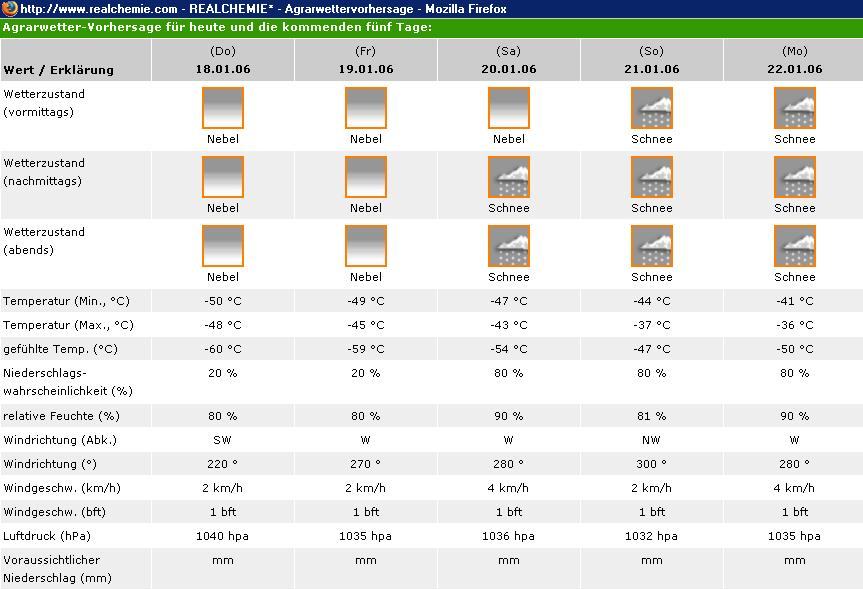Select the 18.01.06 date column header
The height and width of the screenshot is (589, 863).
pyautogui.click(x=223, y=69)
